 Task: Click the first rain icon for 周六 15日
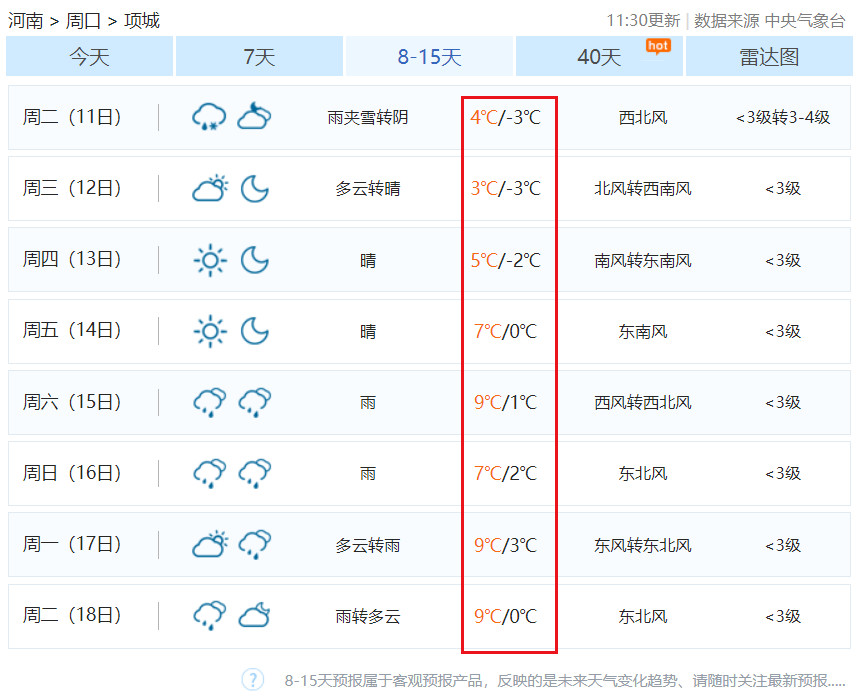pos(209,403)
